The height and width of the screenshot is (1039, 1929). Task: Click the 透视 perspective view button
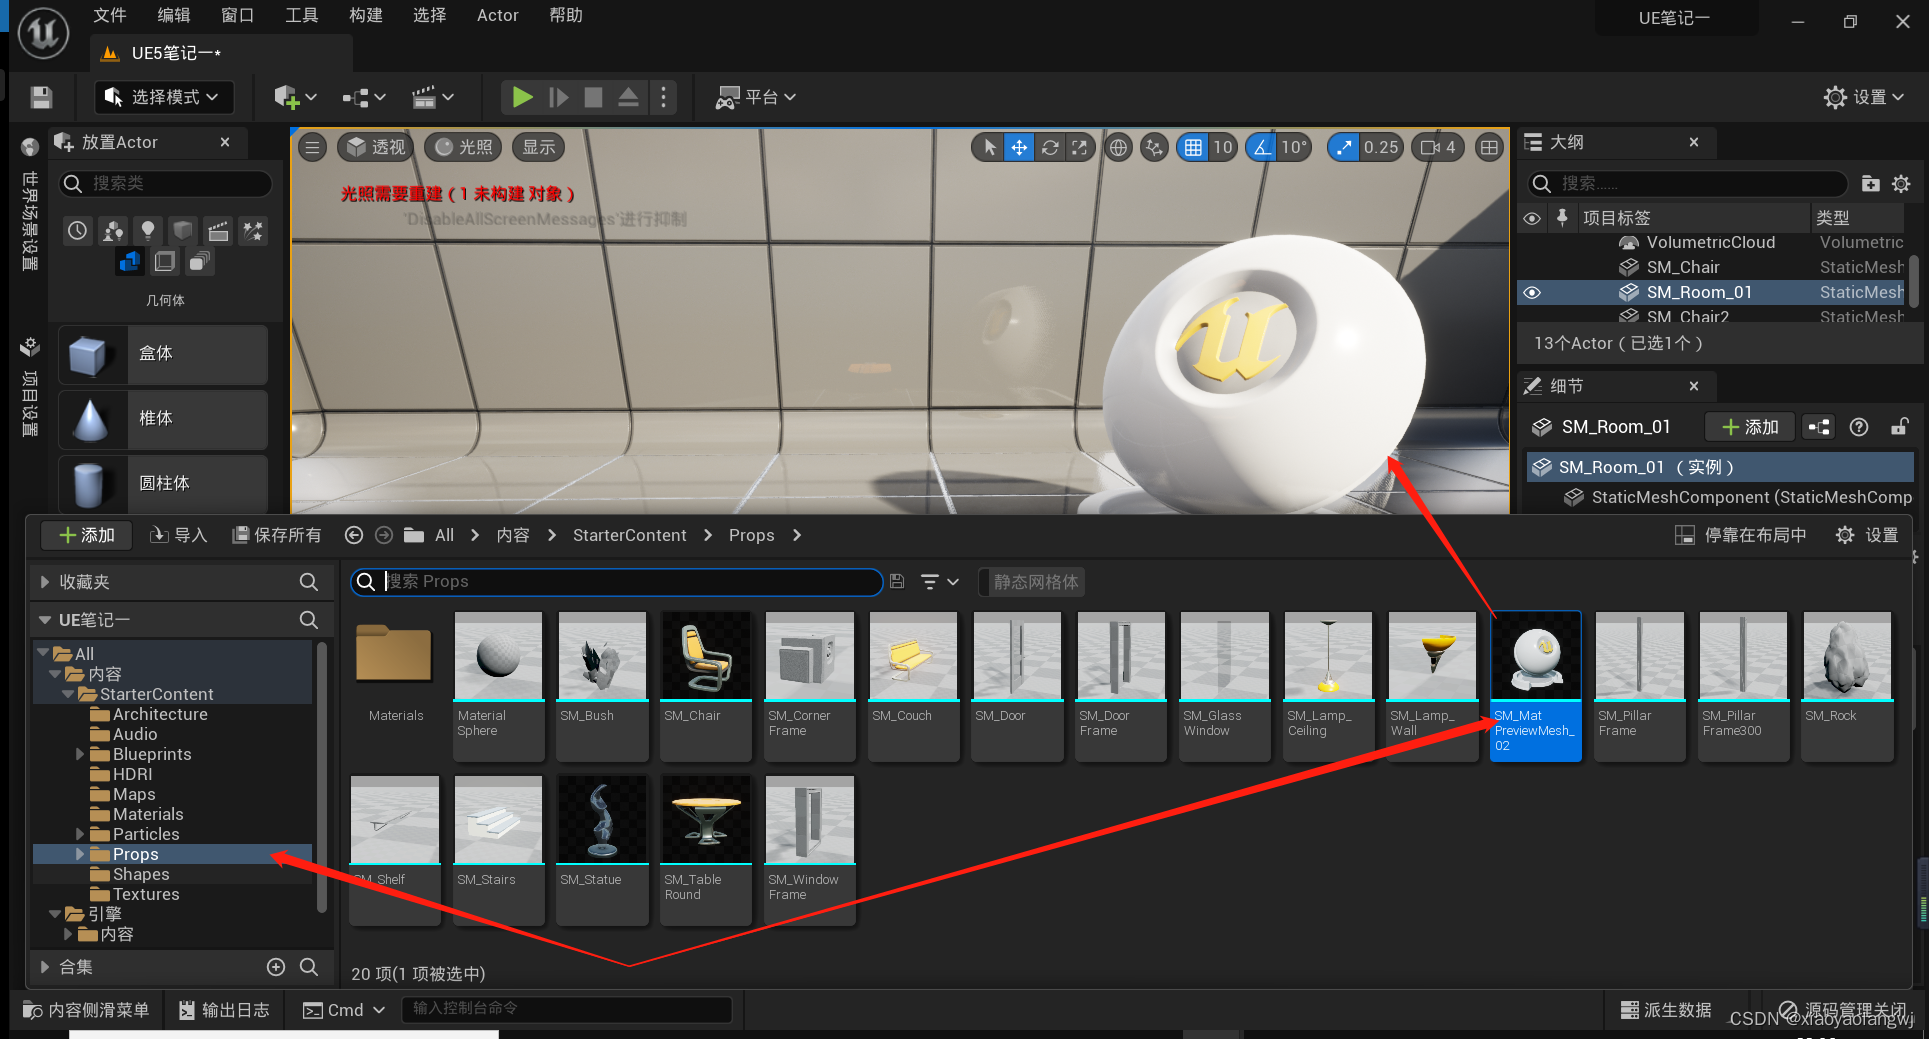tap(376, 148)
